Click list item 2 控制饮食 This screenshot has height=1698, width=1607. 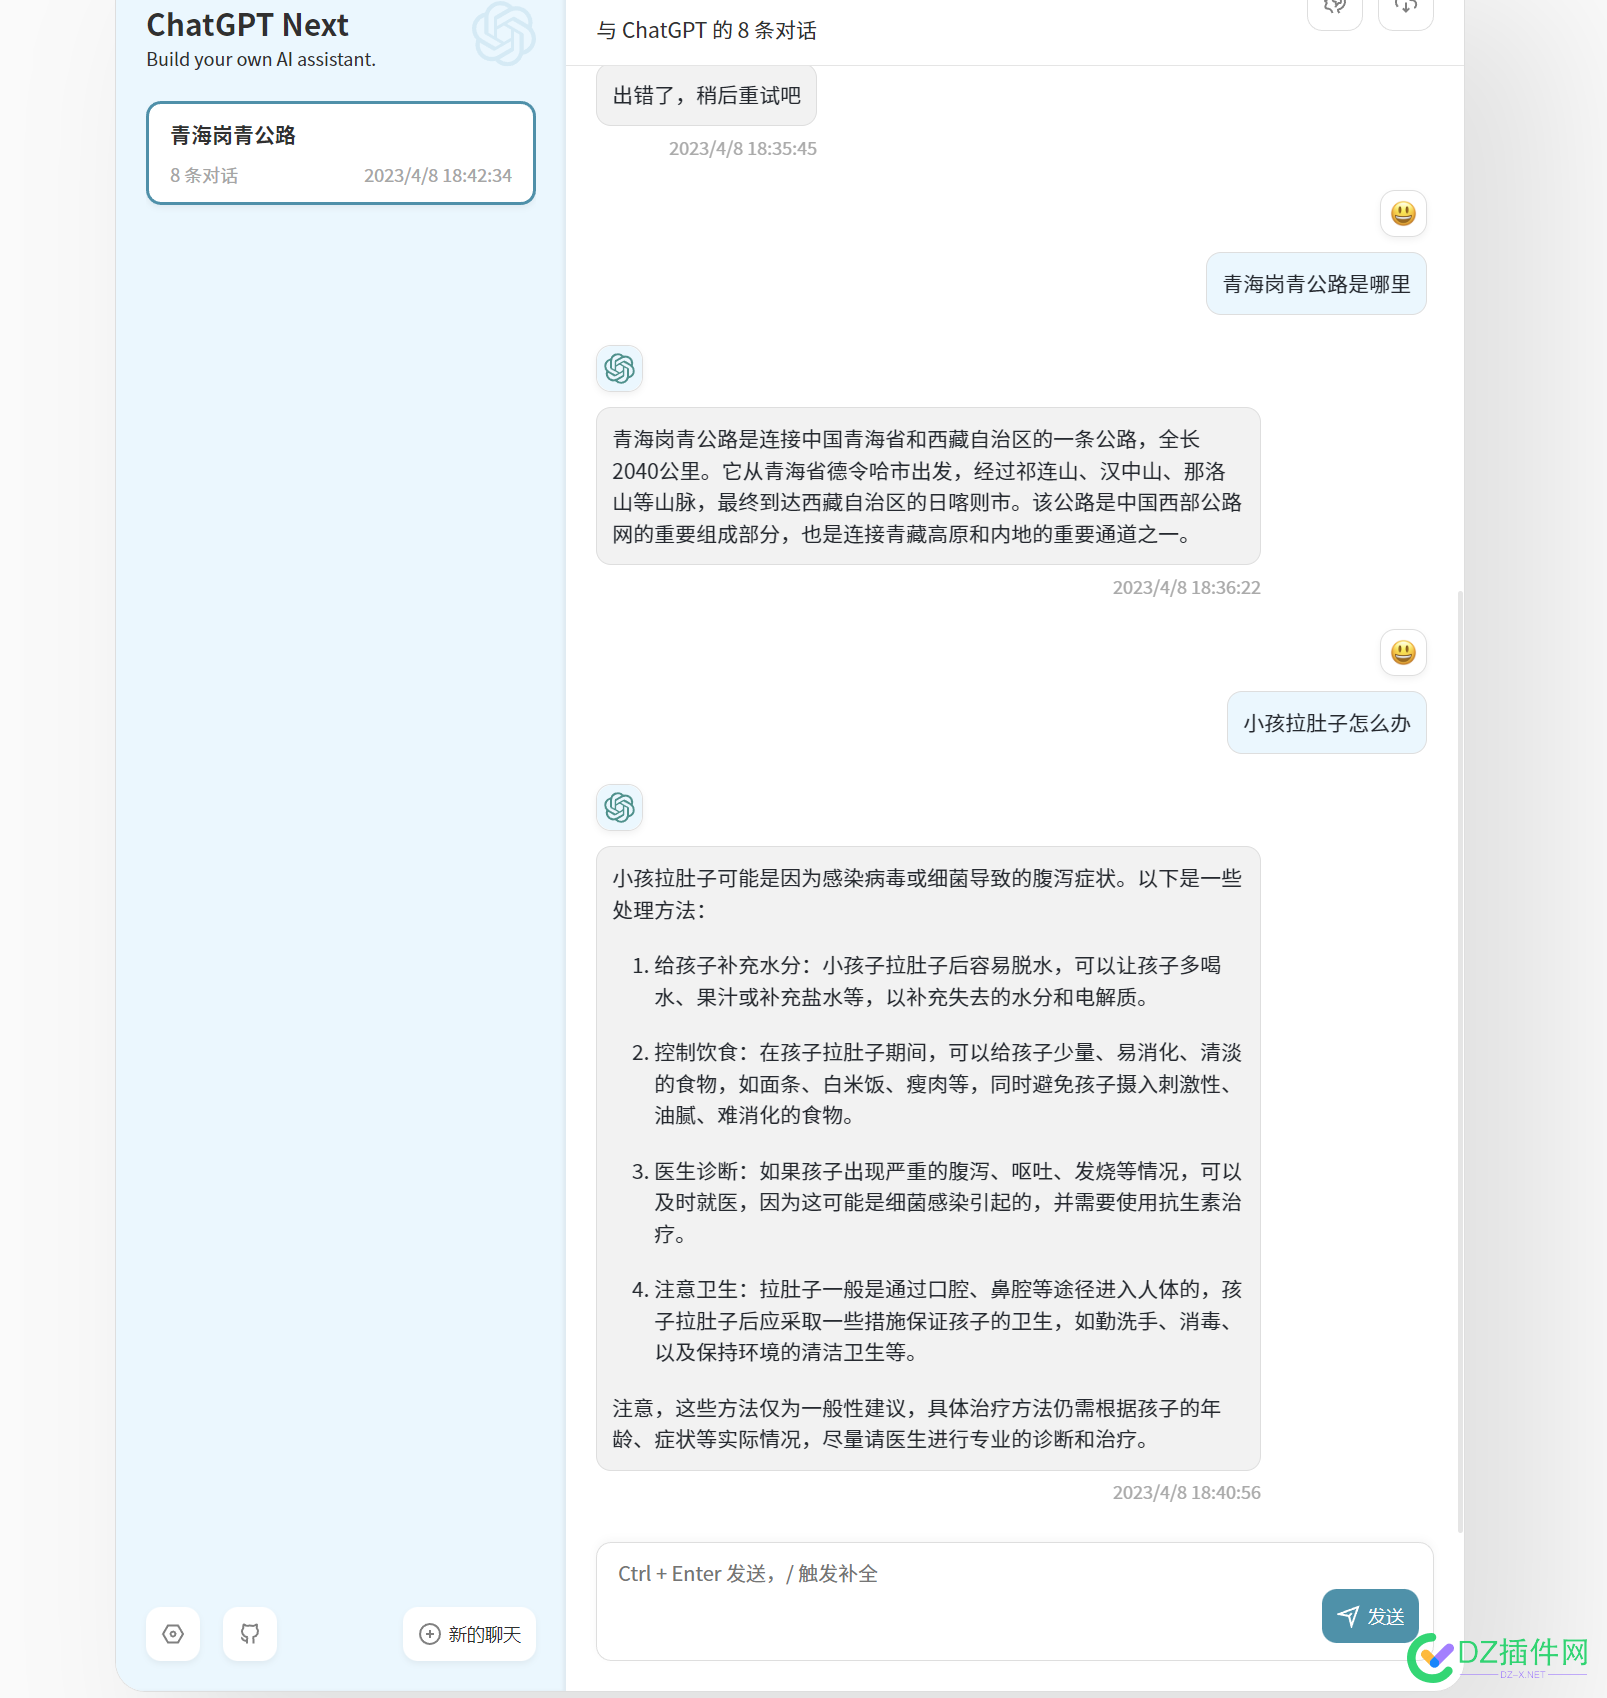[x=937, y=1084]
